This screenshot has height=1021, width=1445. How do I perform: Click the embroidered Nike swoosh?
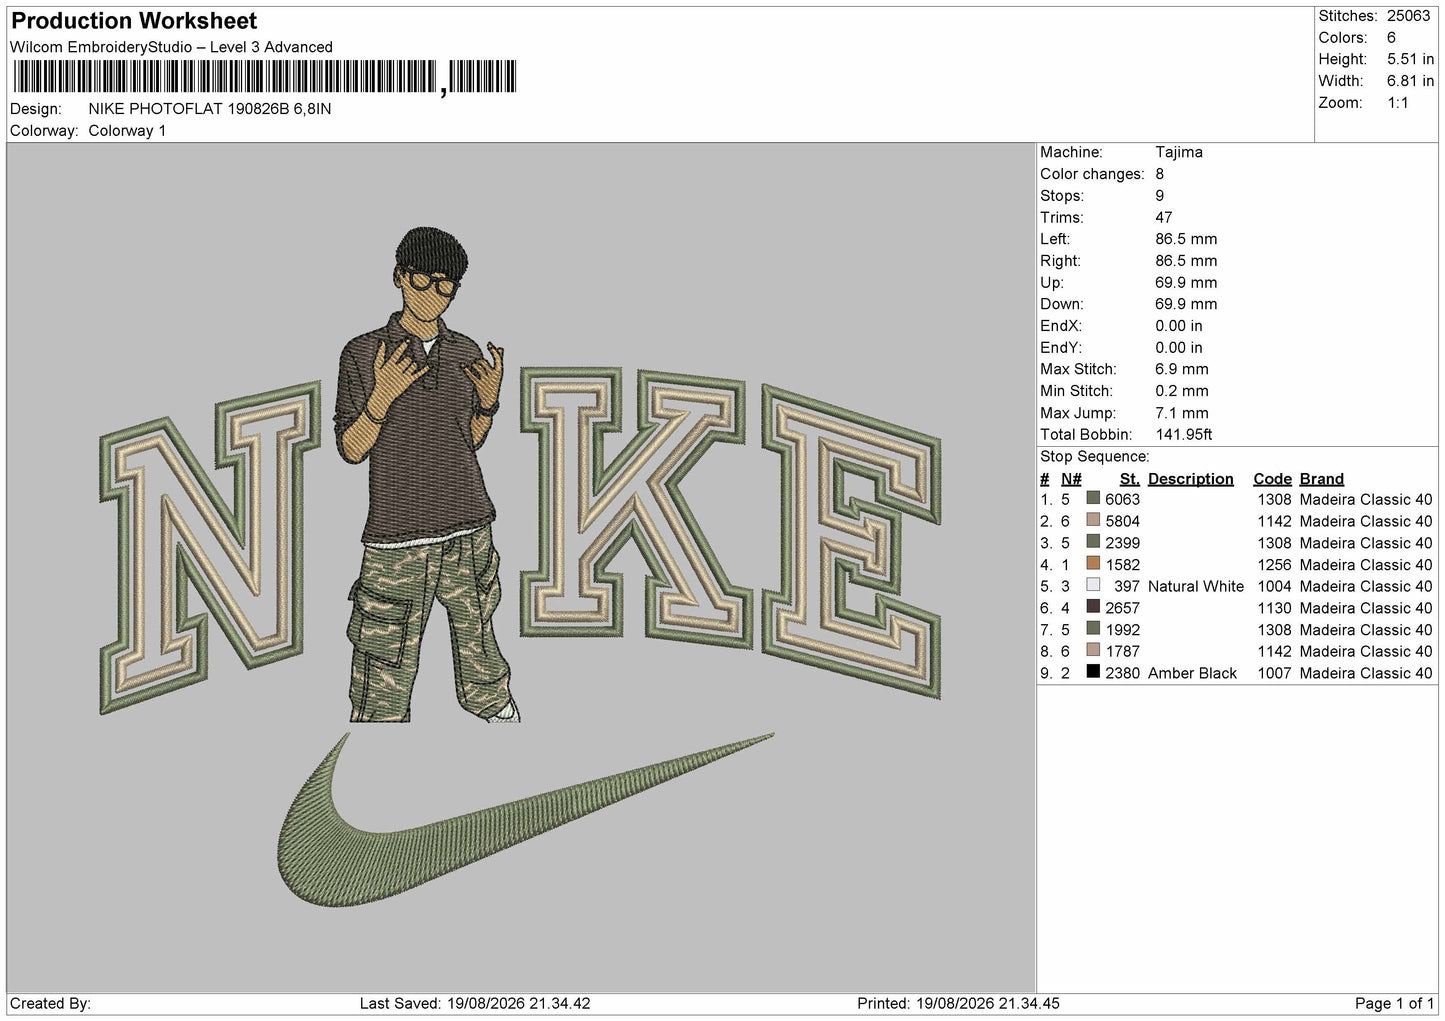(525, 822)
